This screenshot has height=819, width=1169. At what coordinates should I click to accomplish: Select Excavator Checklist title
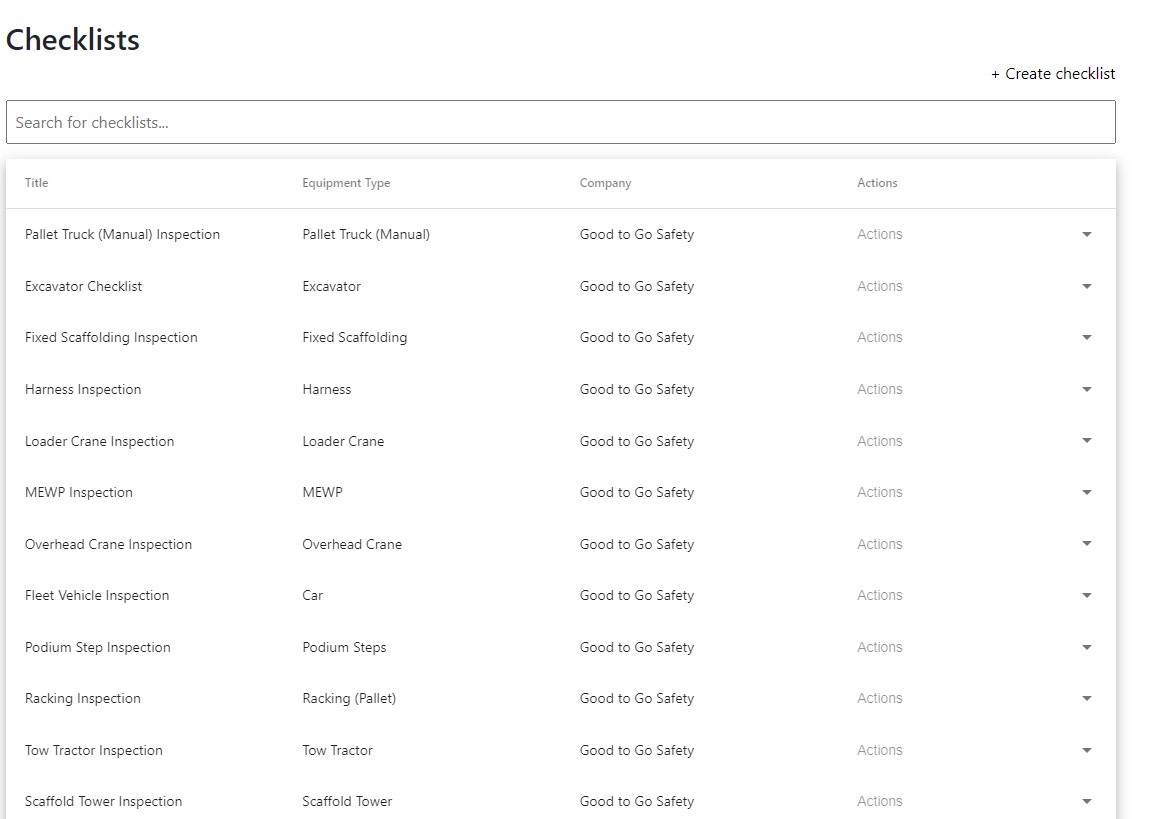tap(84, 286)
